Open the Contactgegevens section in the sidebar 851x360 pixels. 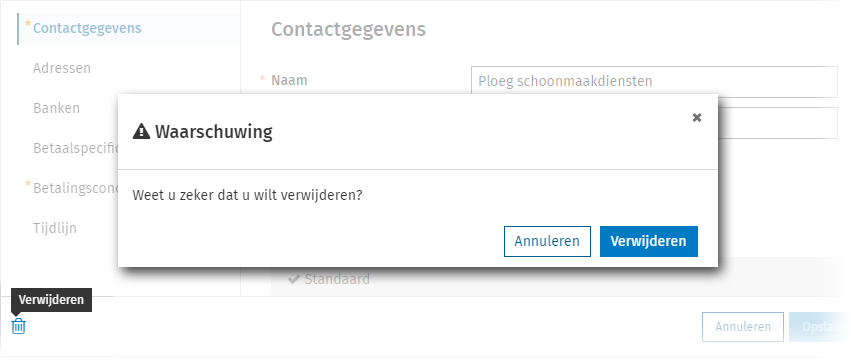[87, 28]
